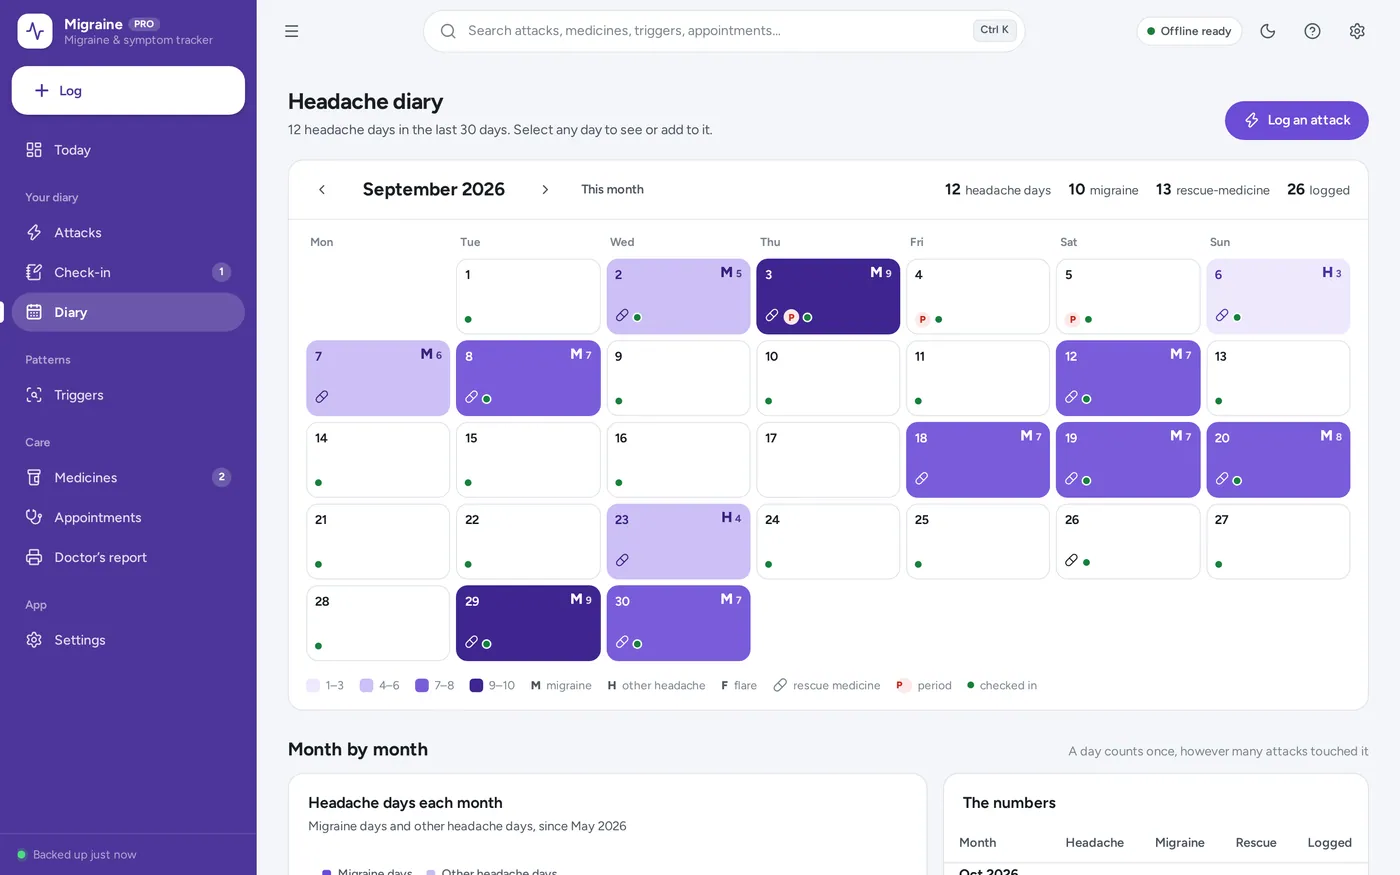The image size is (1400, 875).
Task: Select September 29 migraine day
Action: 528,623
